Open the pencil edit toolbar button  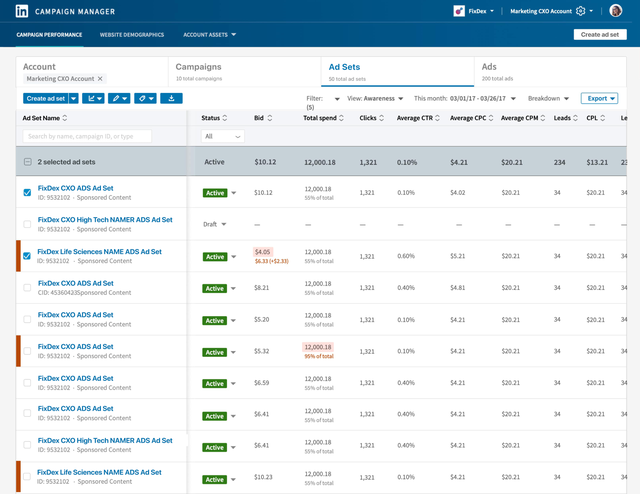tap(119, 98)
